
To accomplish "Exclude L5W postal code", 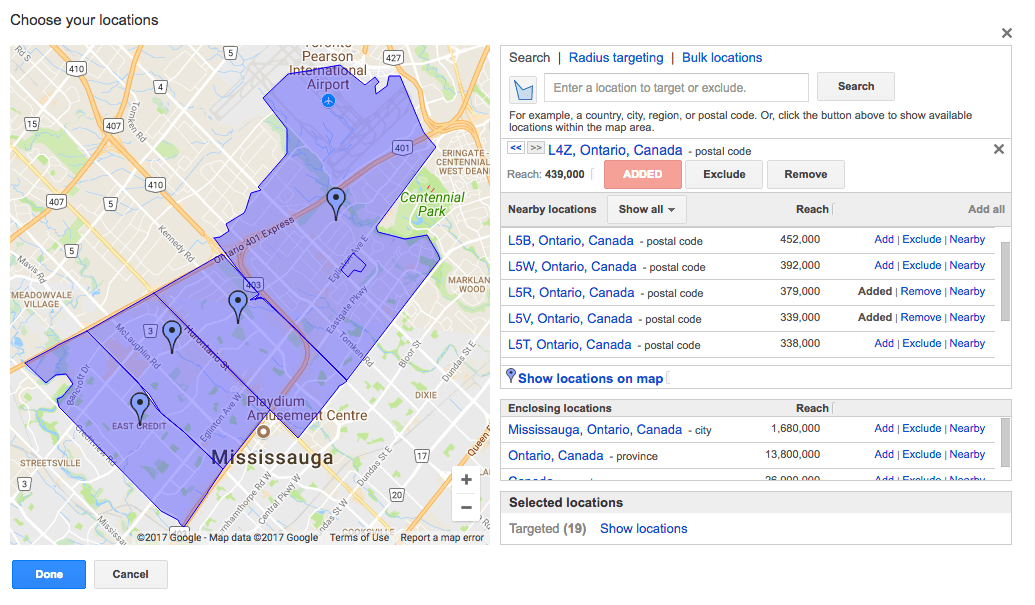I will pos(921,265).
